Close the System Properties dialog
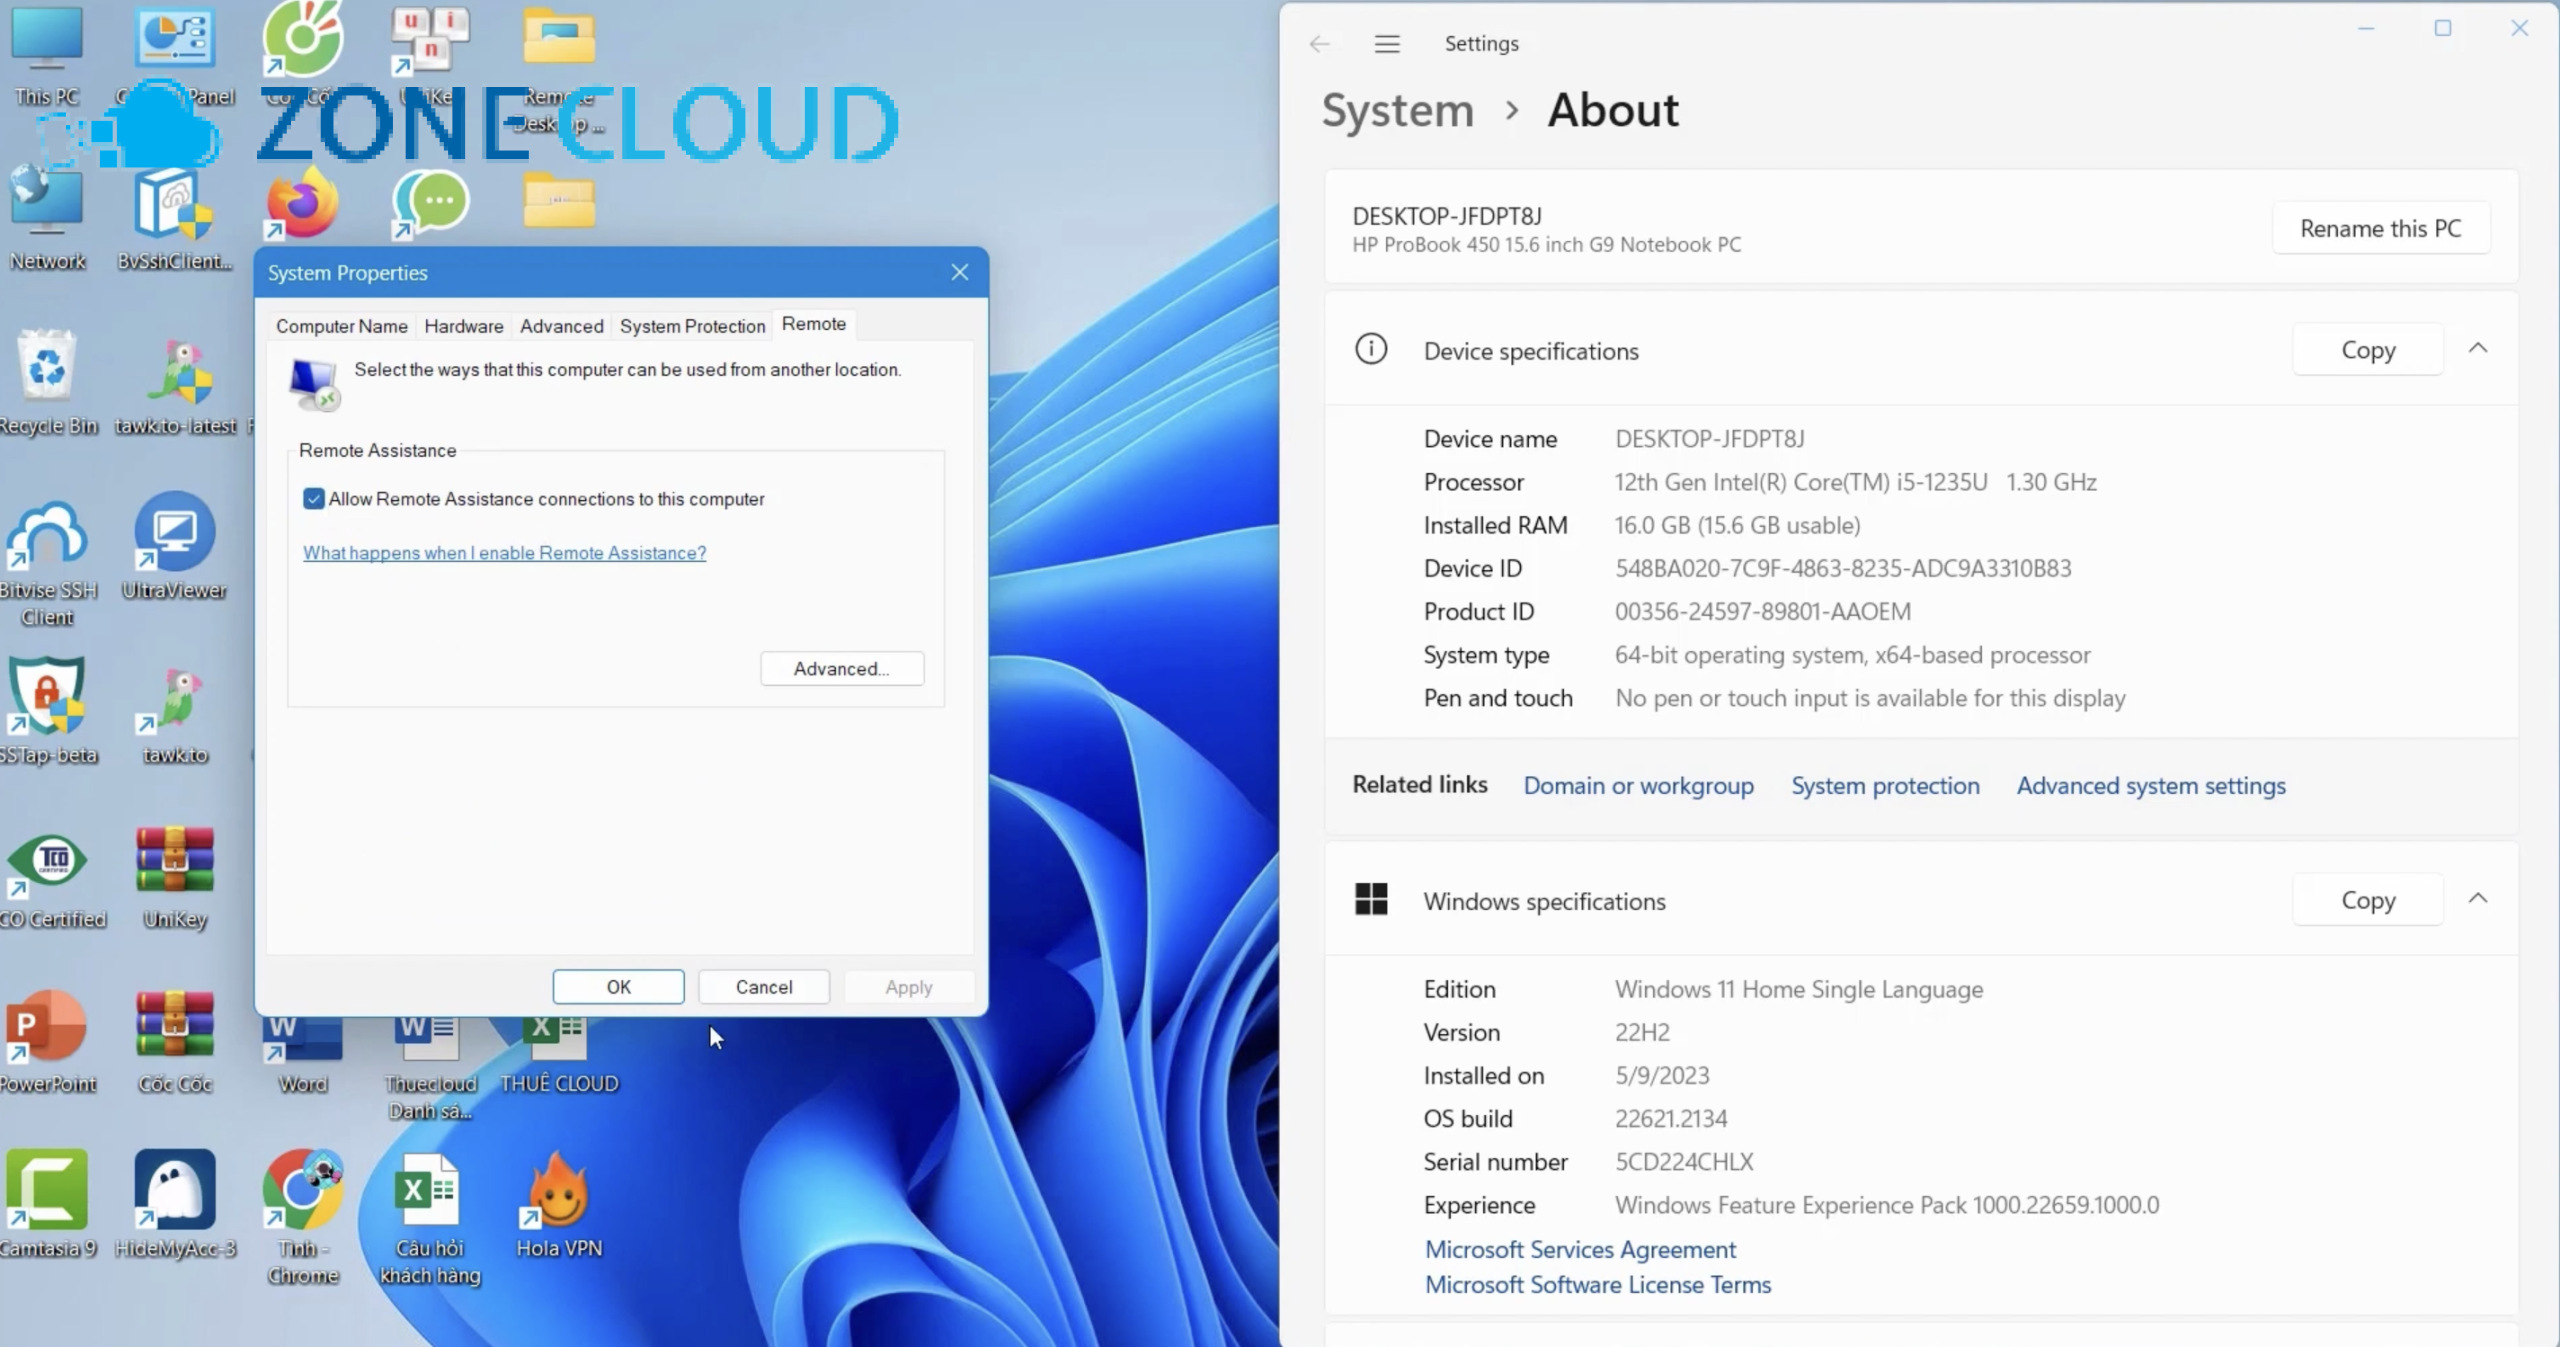This screenshot has height=1347, width=2560. point(960,273)
